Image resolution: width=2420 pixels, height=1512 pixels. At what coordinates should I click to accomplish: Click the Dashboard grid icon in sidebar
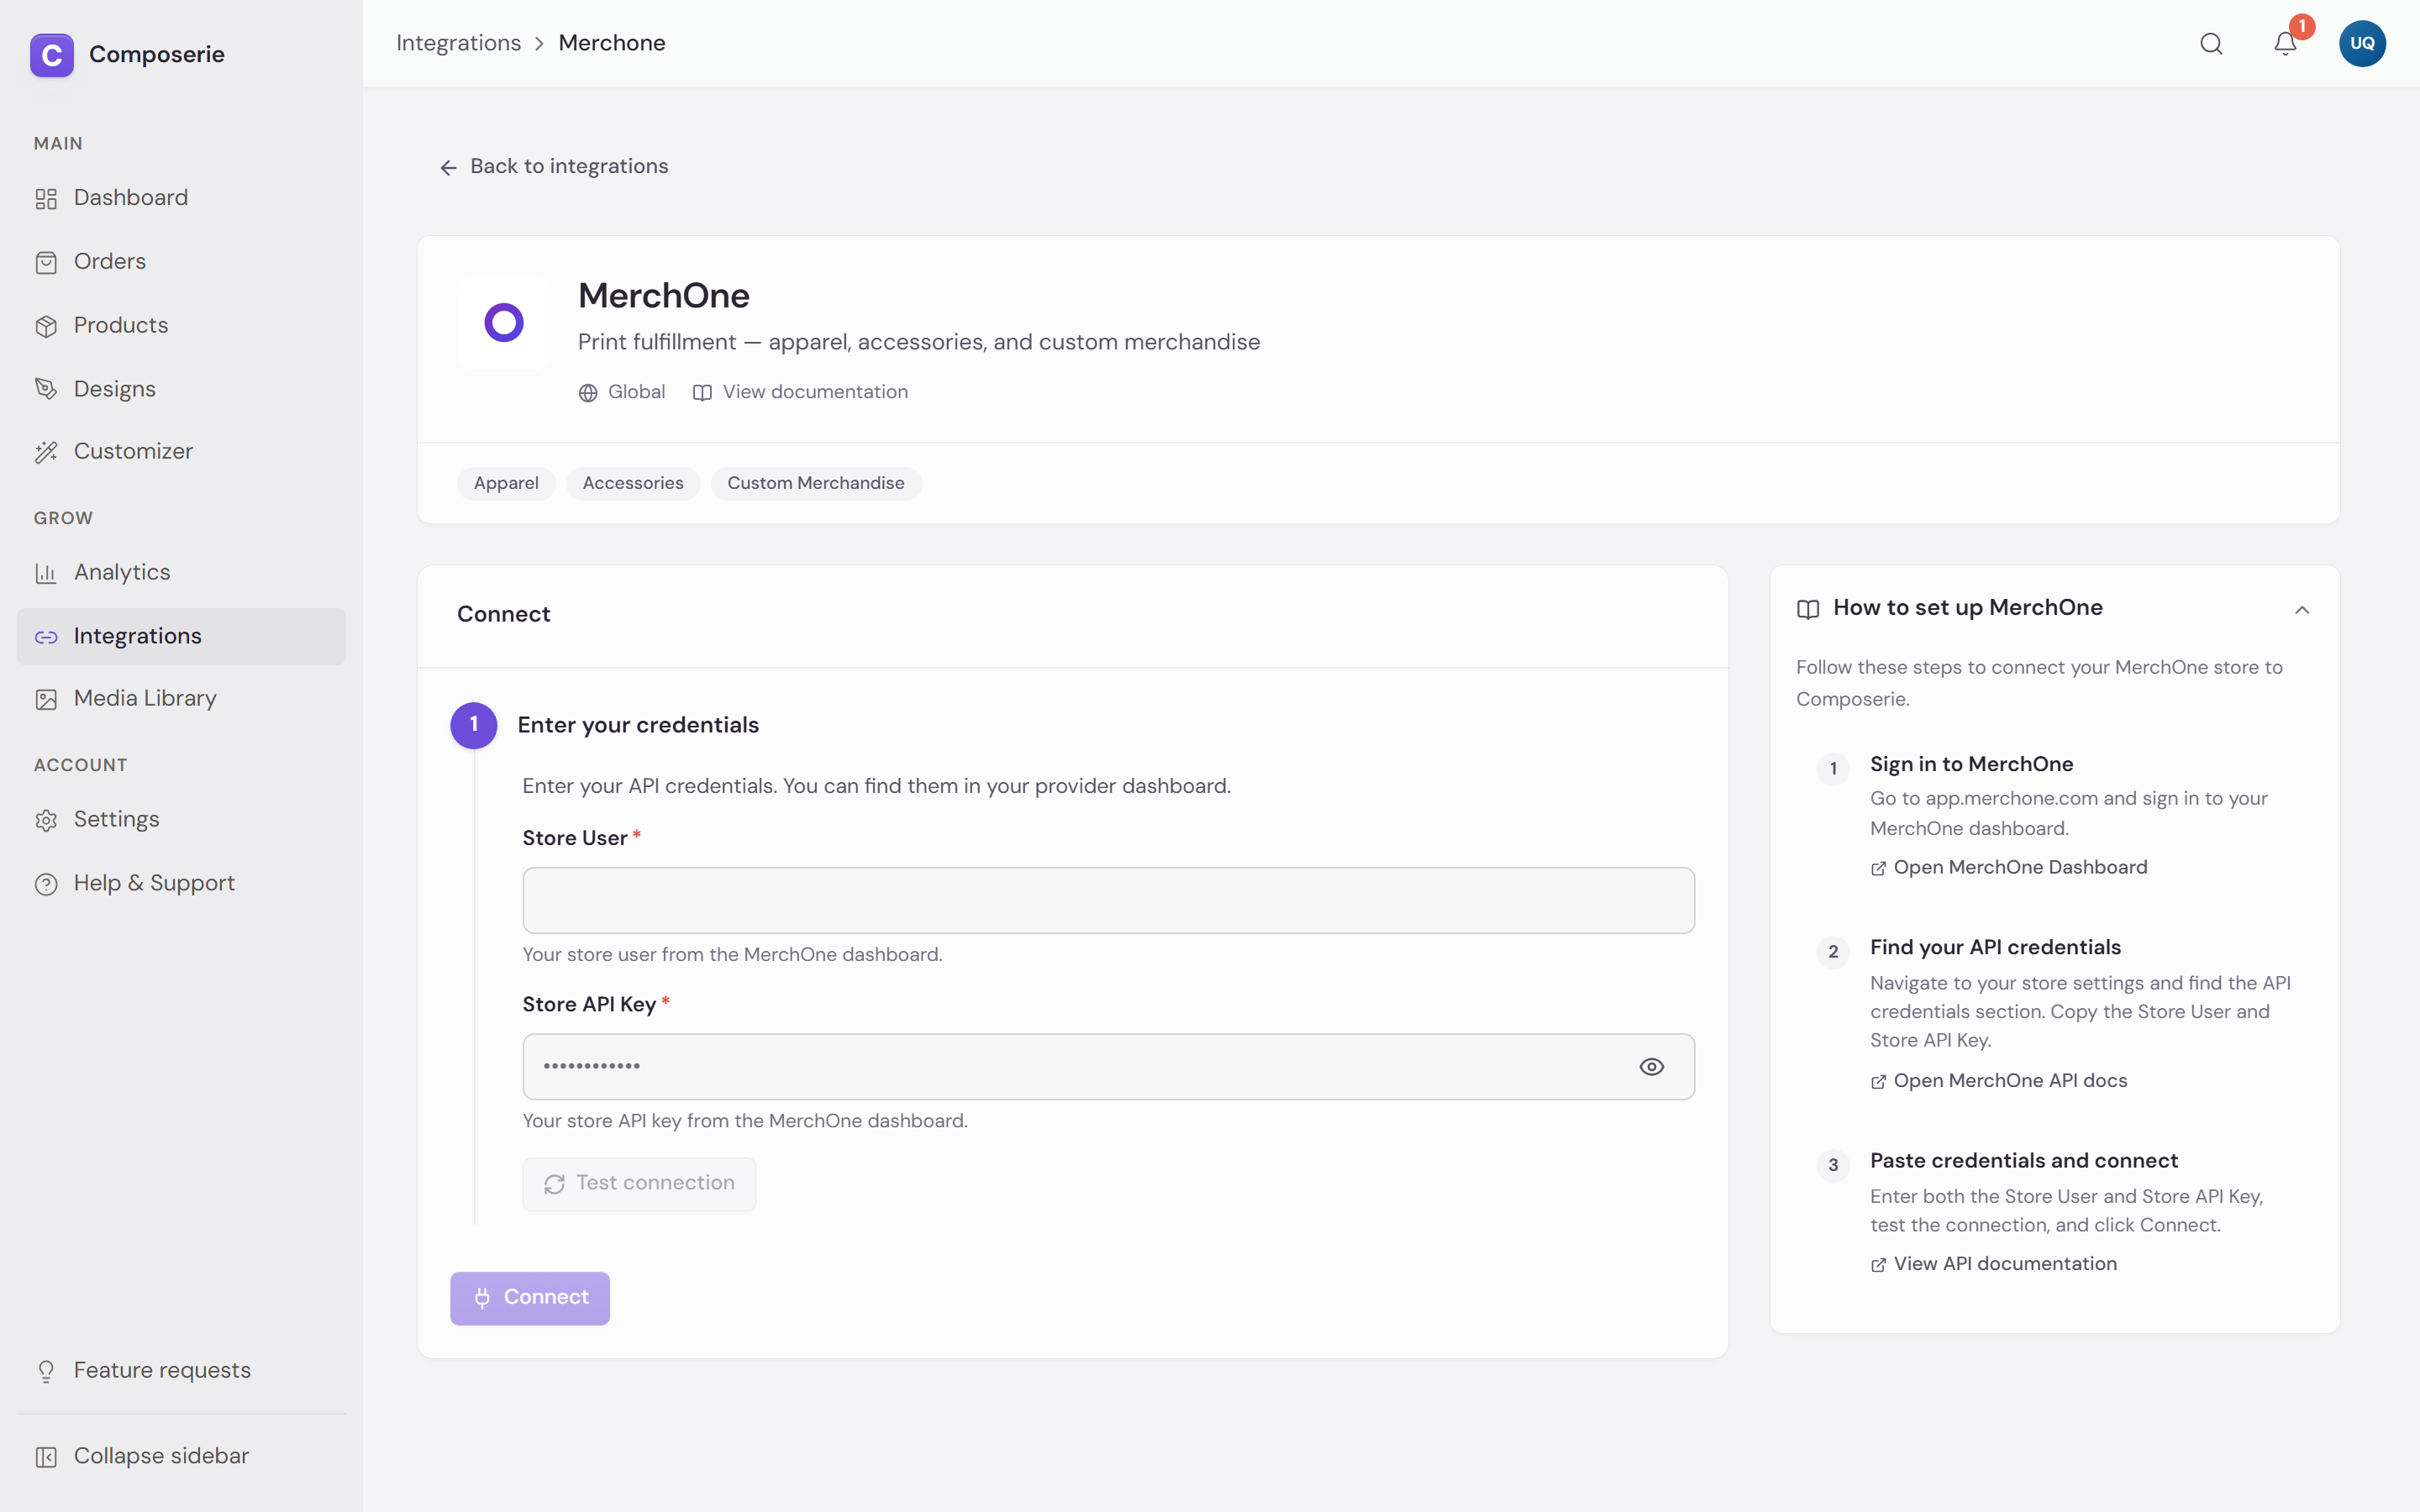46,199
